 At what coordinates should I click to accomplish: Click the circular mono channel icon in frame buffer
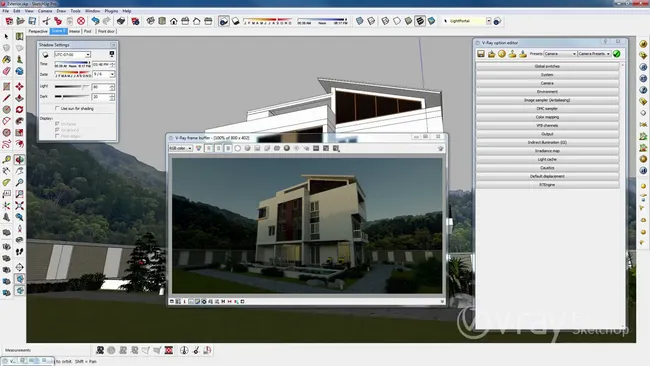pos(238,148)
